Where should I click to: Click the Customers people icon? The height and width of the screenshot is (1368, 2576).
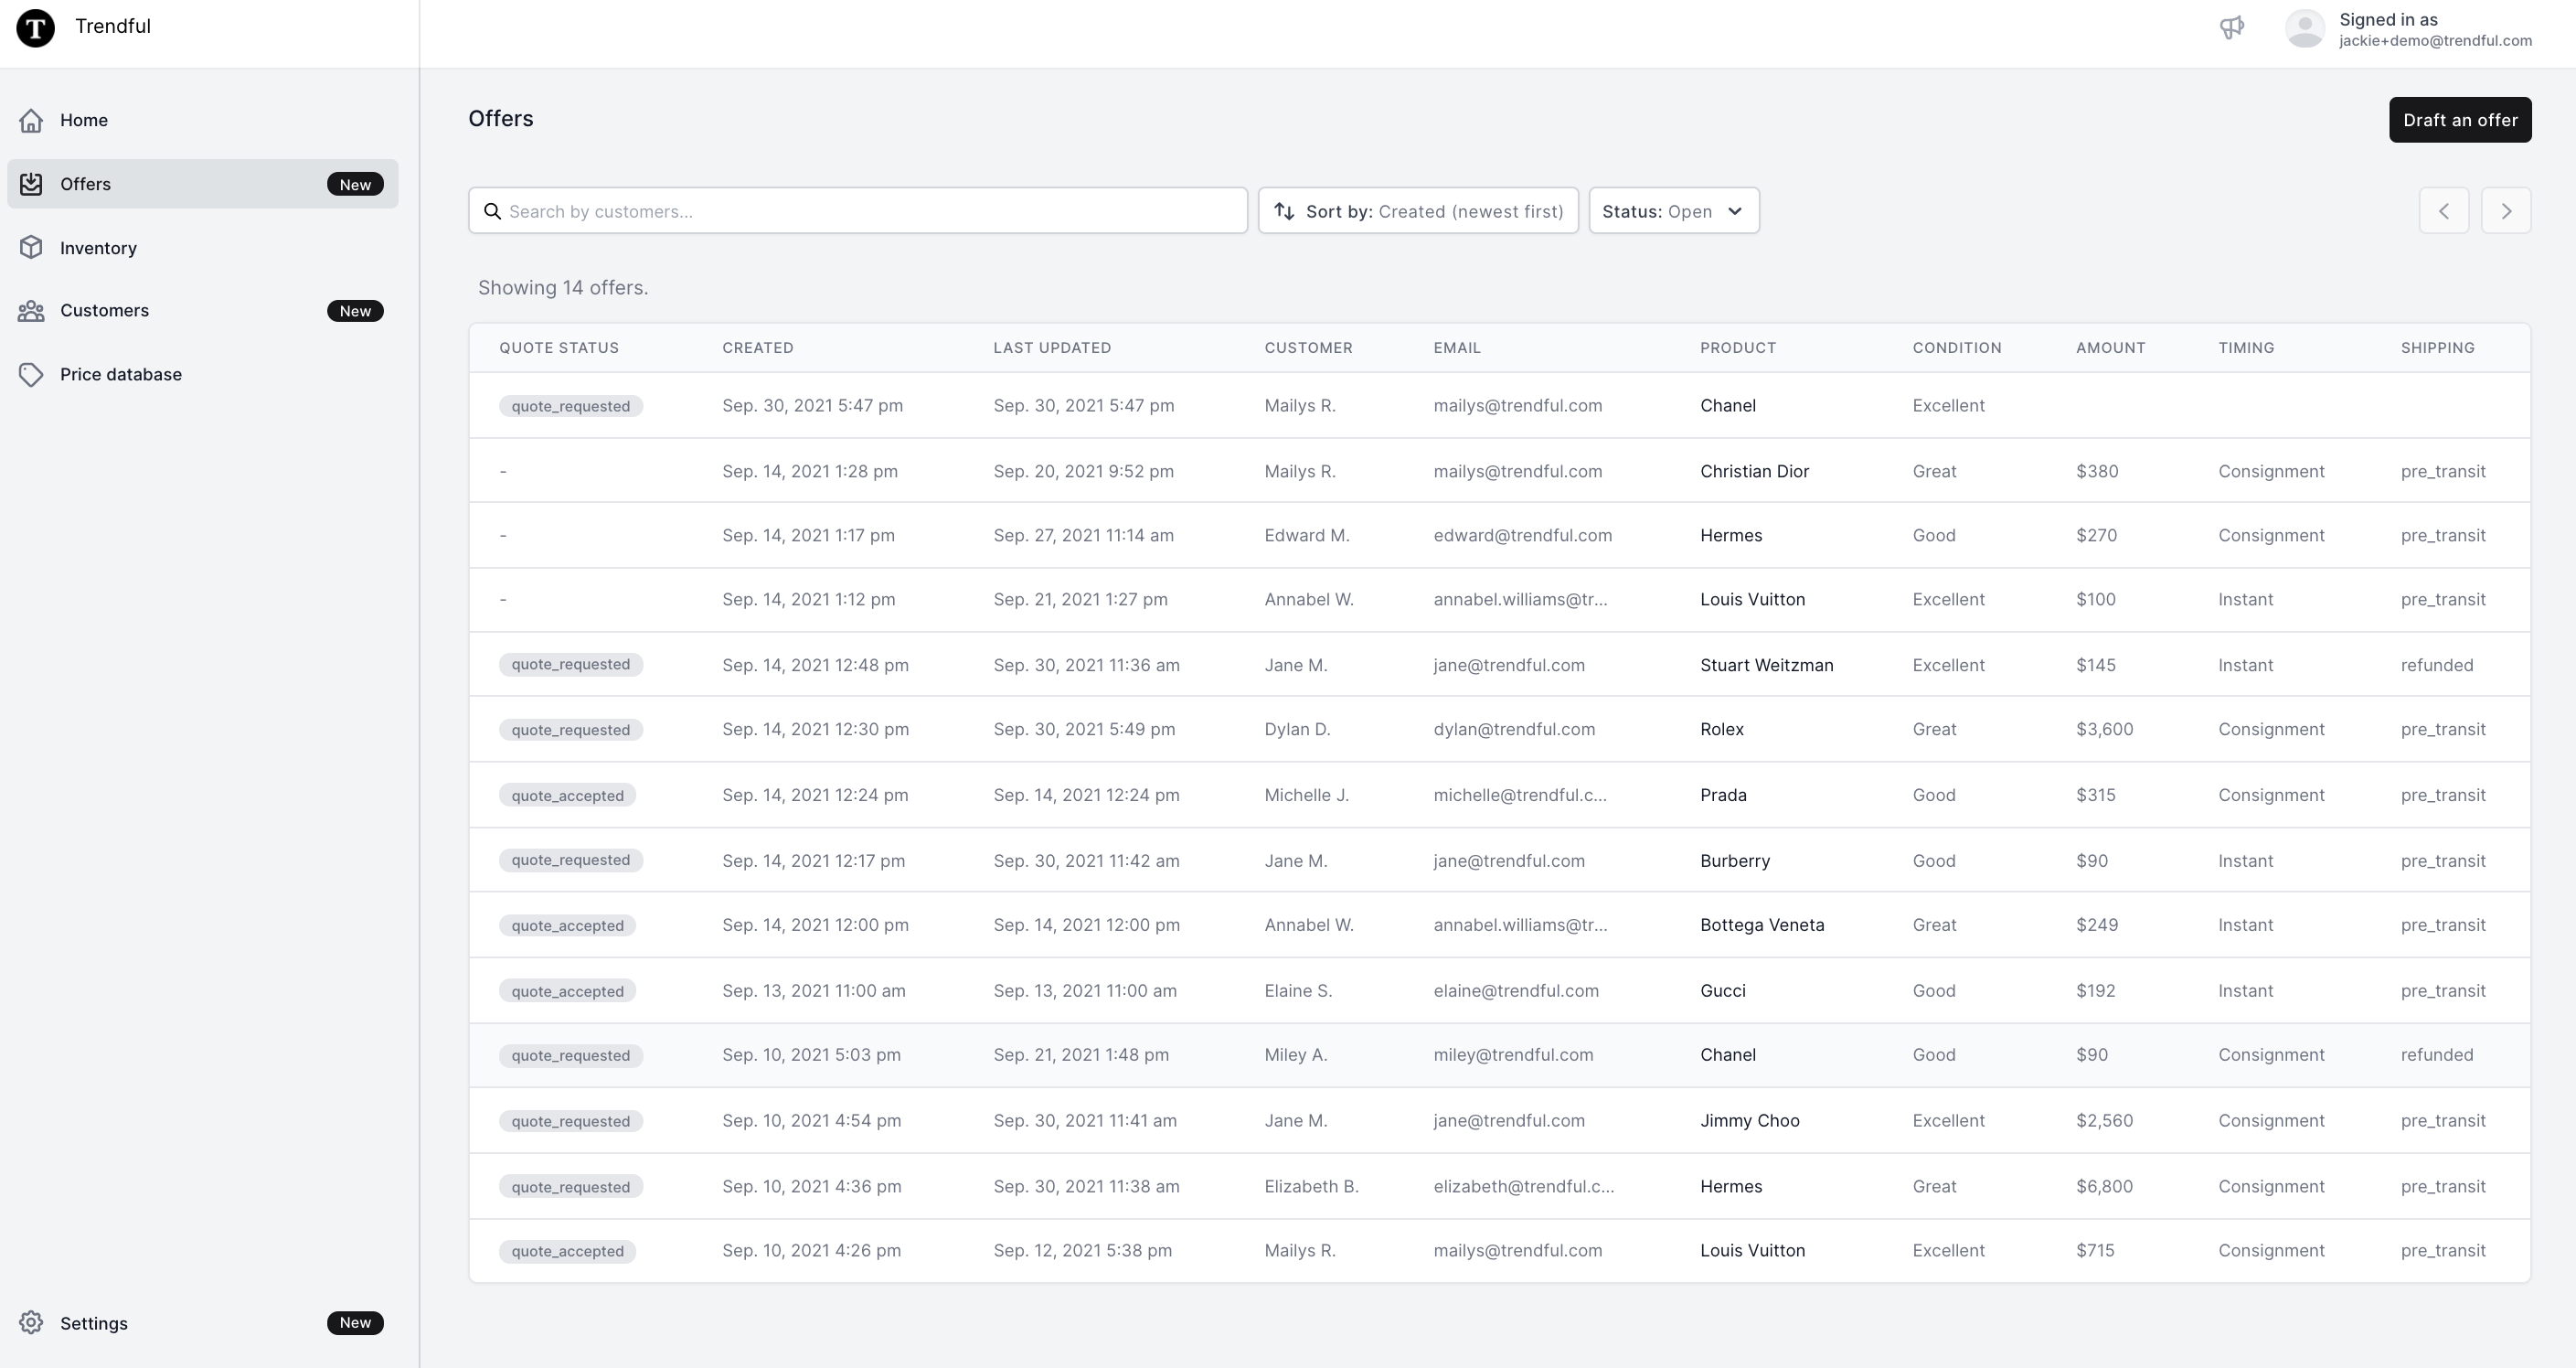(31, 311)
